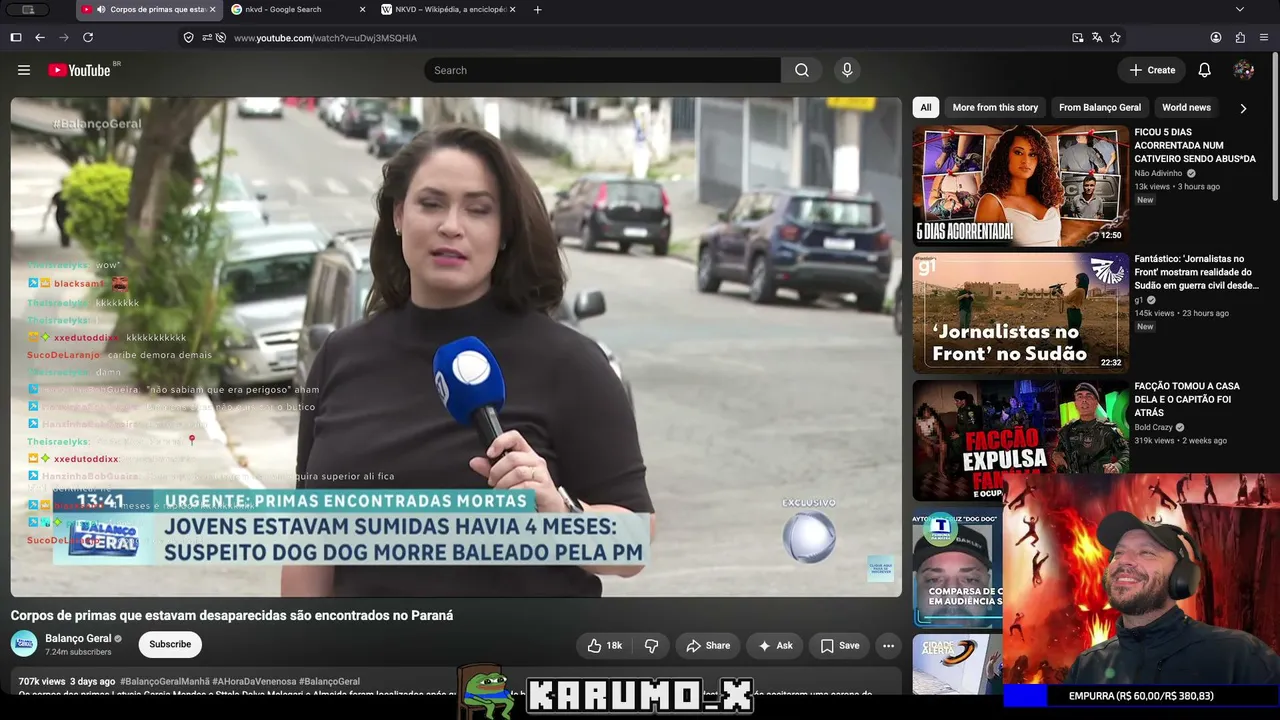Screen dimensions: 1280x720
Task: Open the browser extensions puzzle icon
Action: tap(1240, 38)
